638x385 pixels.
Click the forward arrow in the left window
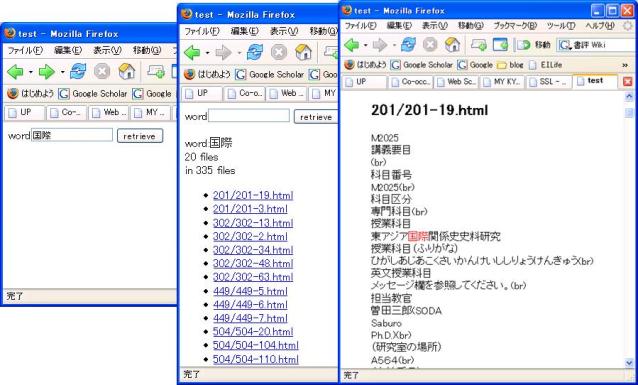tap(47, 72)
